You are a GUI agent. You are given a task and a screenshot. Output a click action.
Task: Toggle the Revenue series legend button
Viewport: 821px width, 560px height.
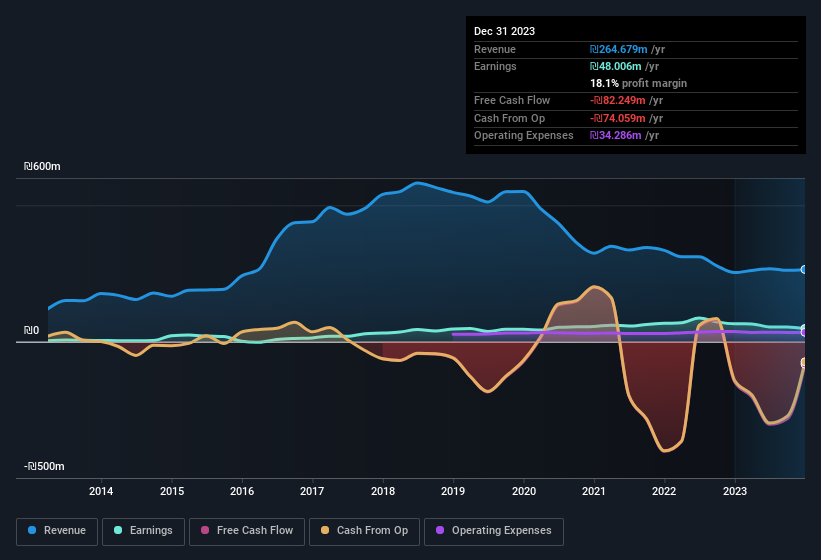[57, 531]
